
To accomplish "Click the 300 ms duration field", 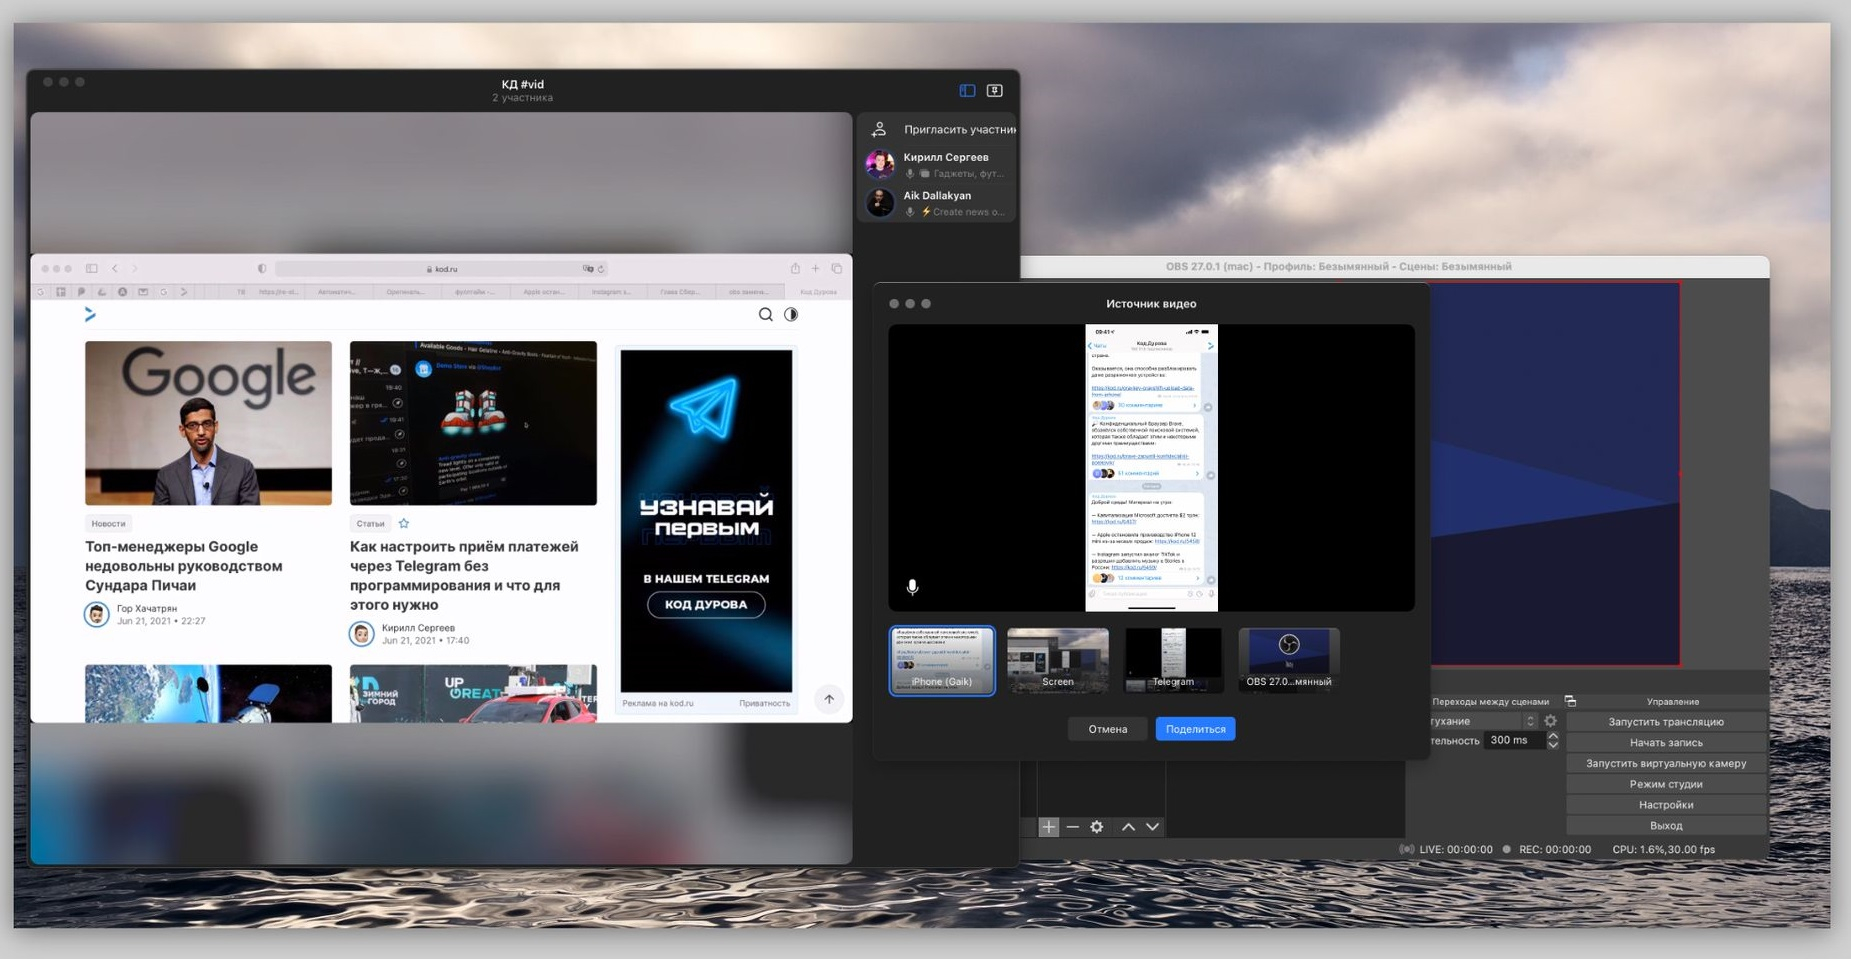I will (x=1513, y=741).
